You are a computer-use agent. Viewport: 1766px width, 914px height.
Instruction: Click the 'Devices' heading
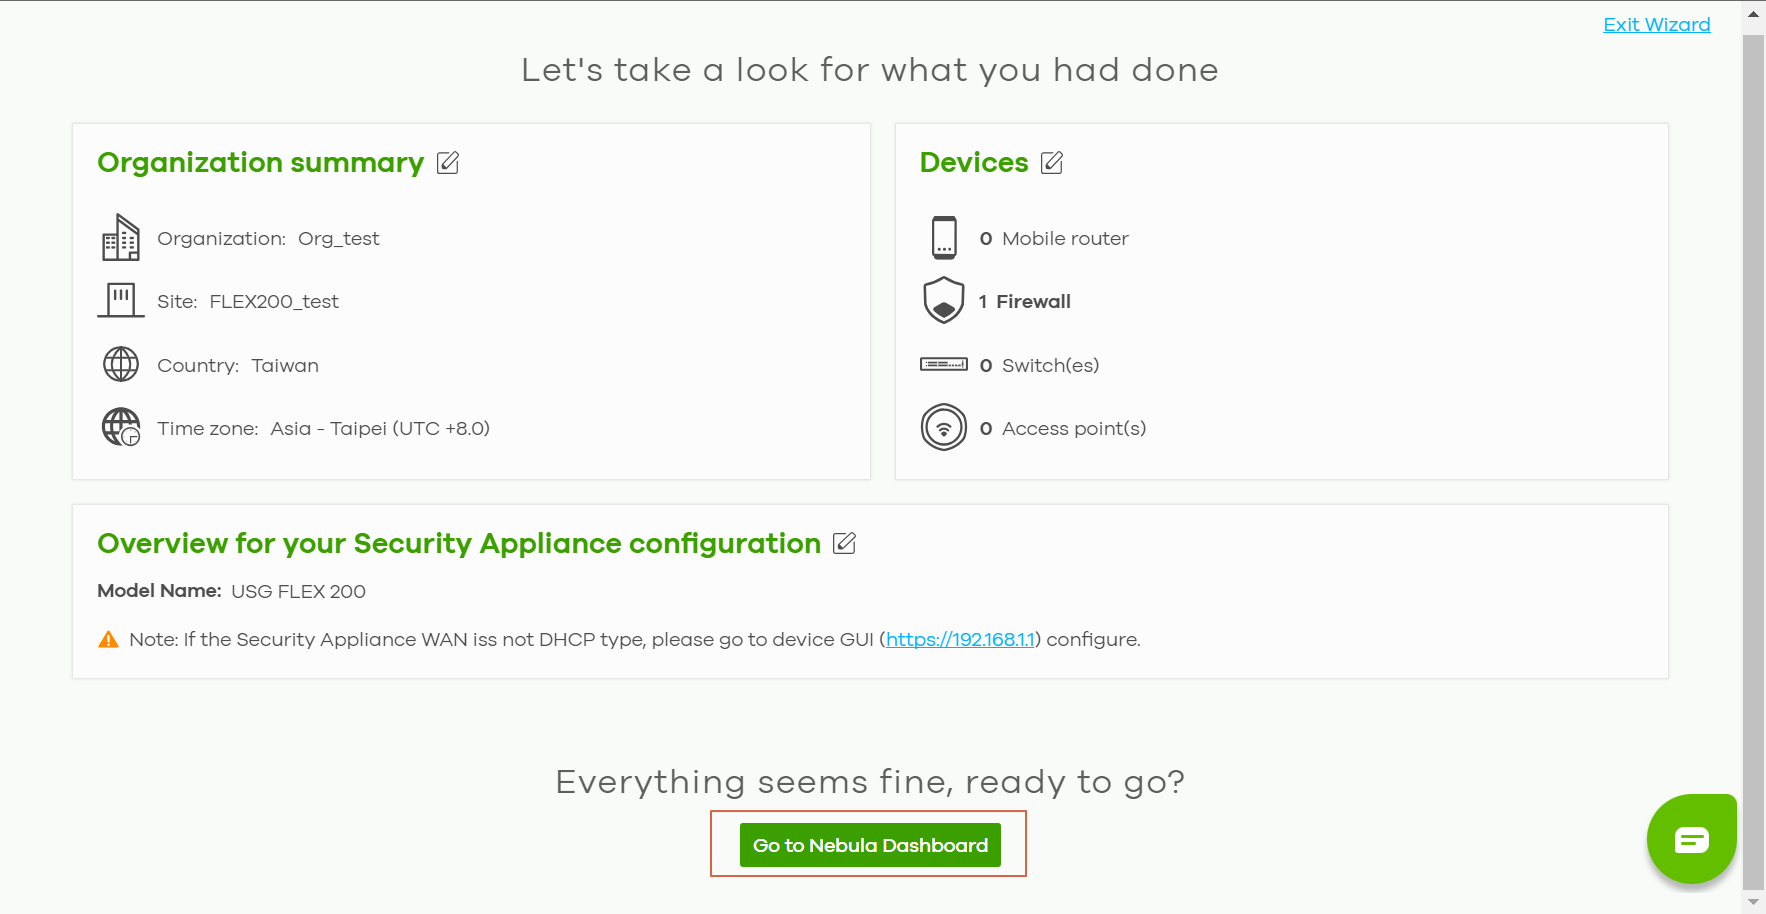pyautogui.click(x=974, y=162)
